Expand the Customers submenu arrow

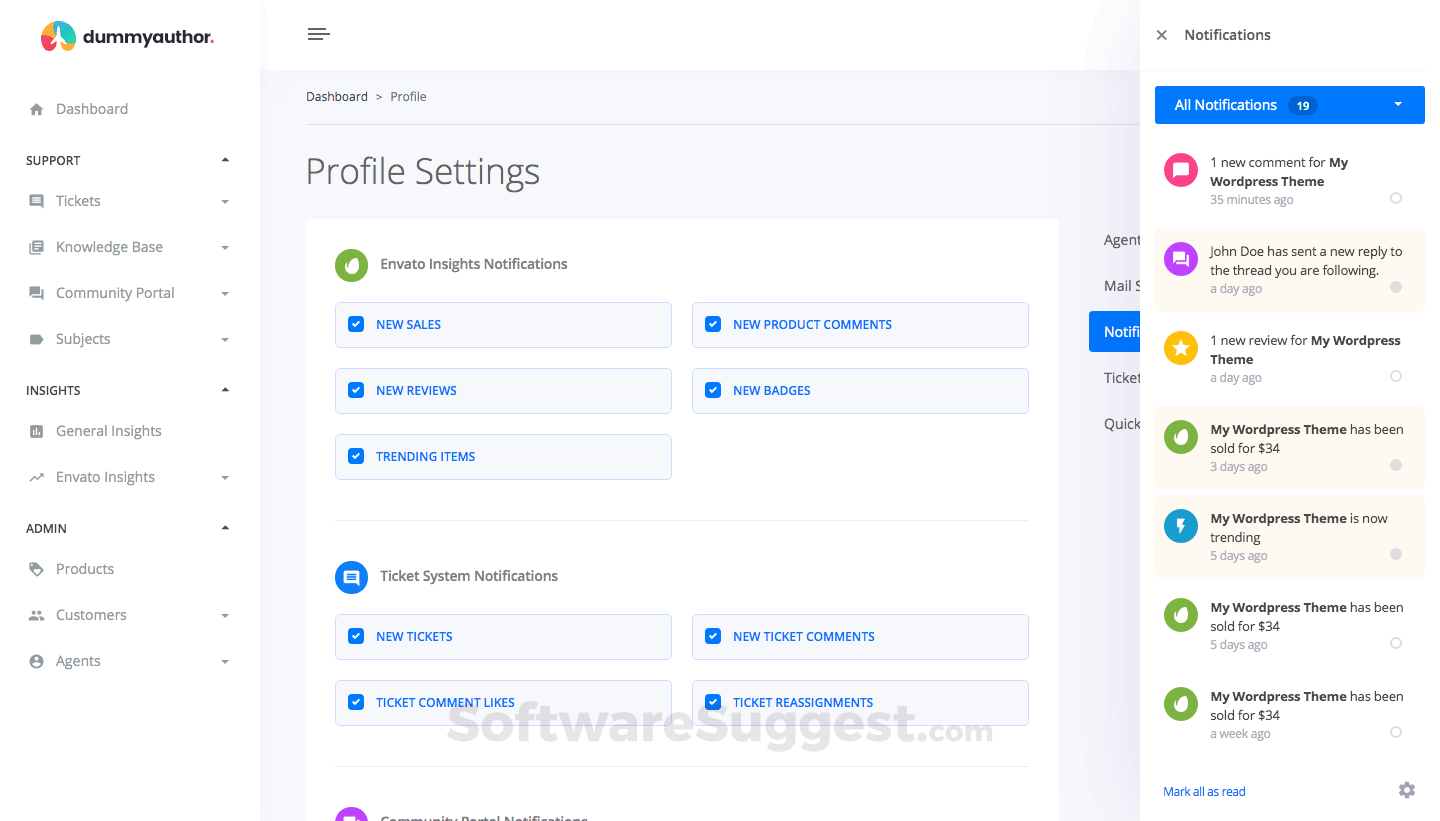point(225,616)
